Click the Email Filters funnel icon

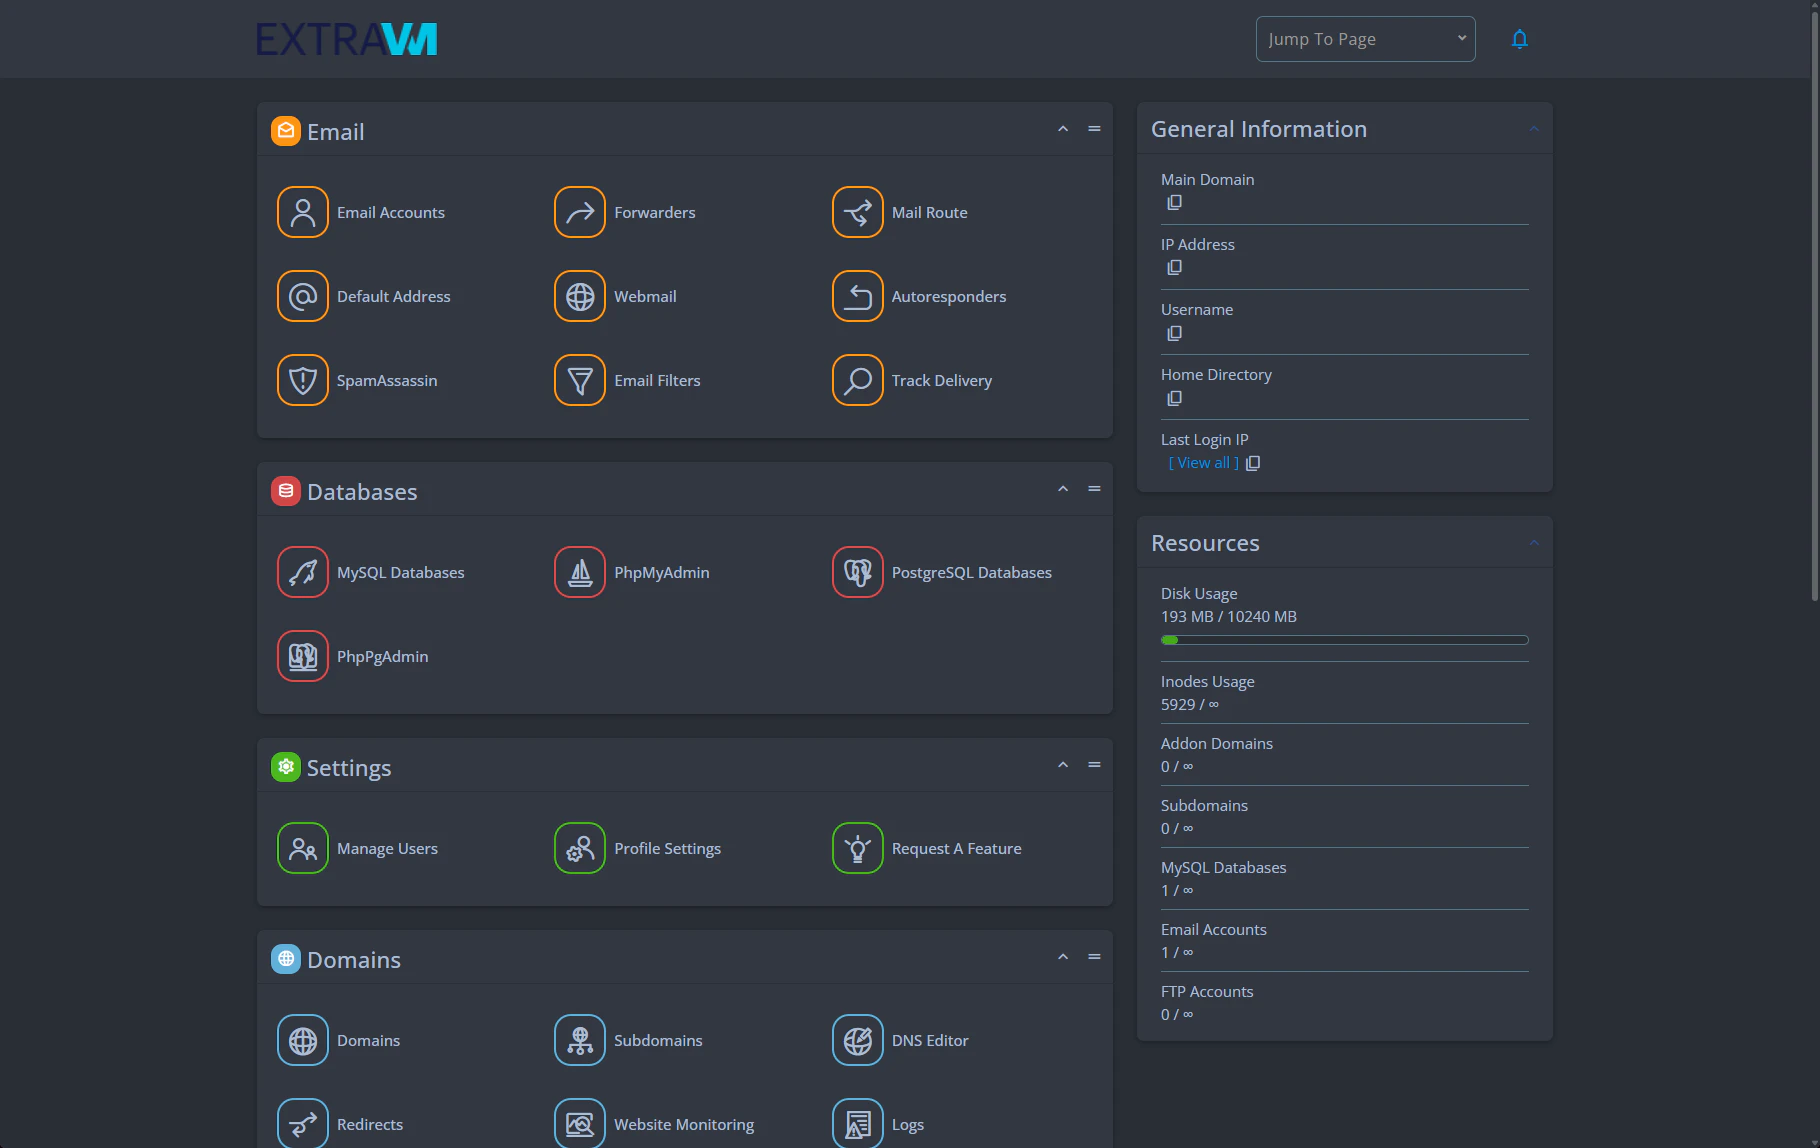580,380
